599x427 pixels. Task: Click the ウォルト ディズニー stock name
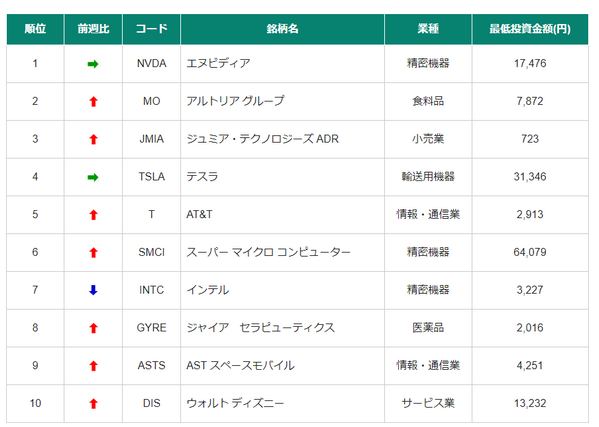pos(235,403)
